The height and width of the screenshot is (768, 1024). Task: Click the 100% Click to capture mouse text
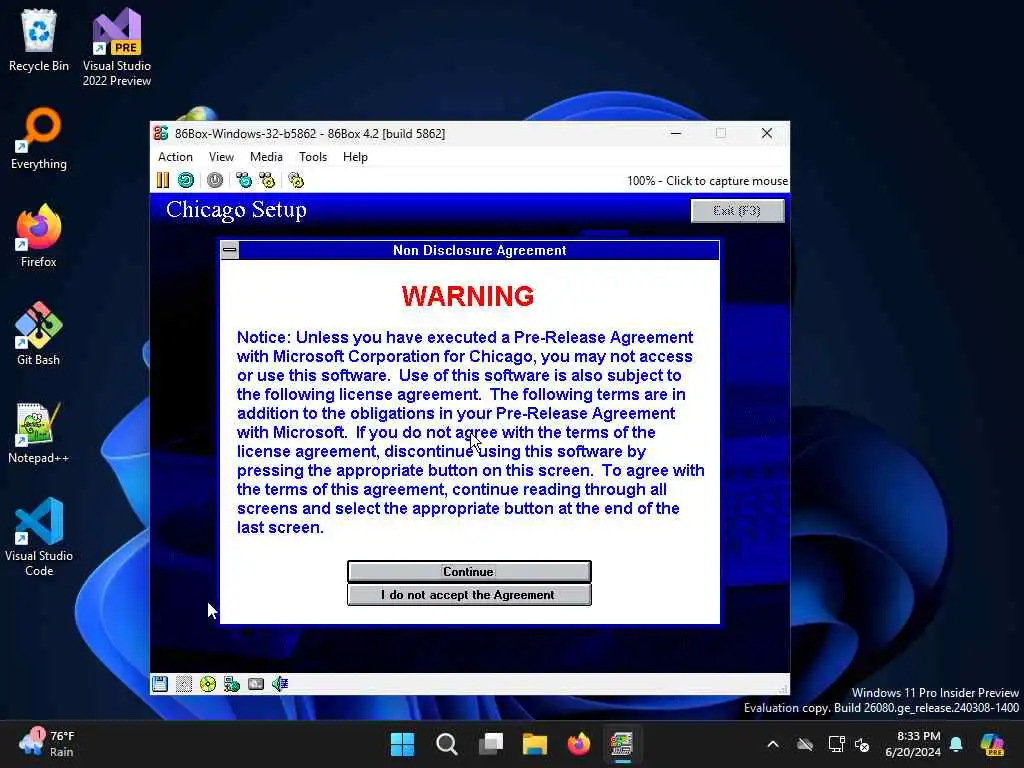click(x=707, y=181)
